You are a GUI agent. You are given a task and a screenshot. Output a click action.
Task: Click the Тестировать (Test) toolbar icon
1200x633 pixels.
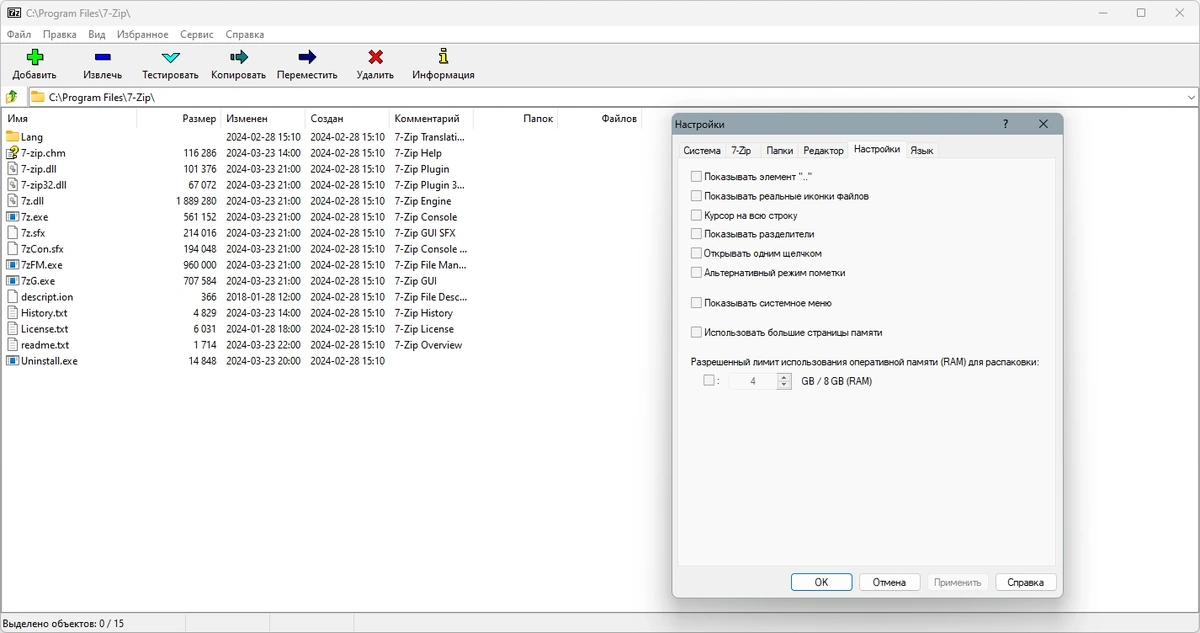(x=170, y=57)
